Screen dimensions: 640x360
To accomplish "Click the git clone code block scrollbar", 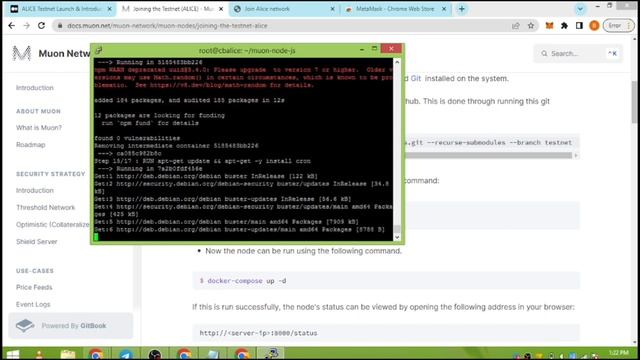I will 488,156.
